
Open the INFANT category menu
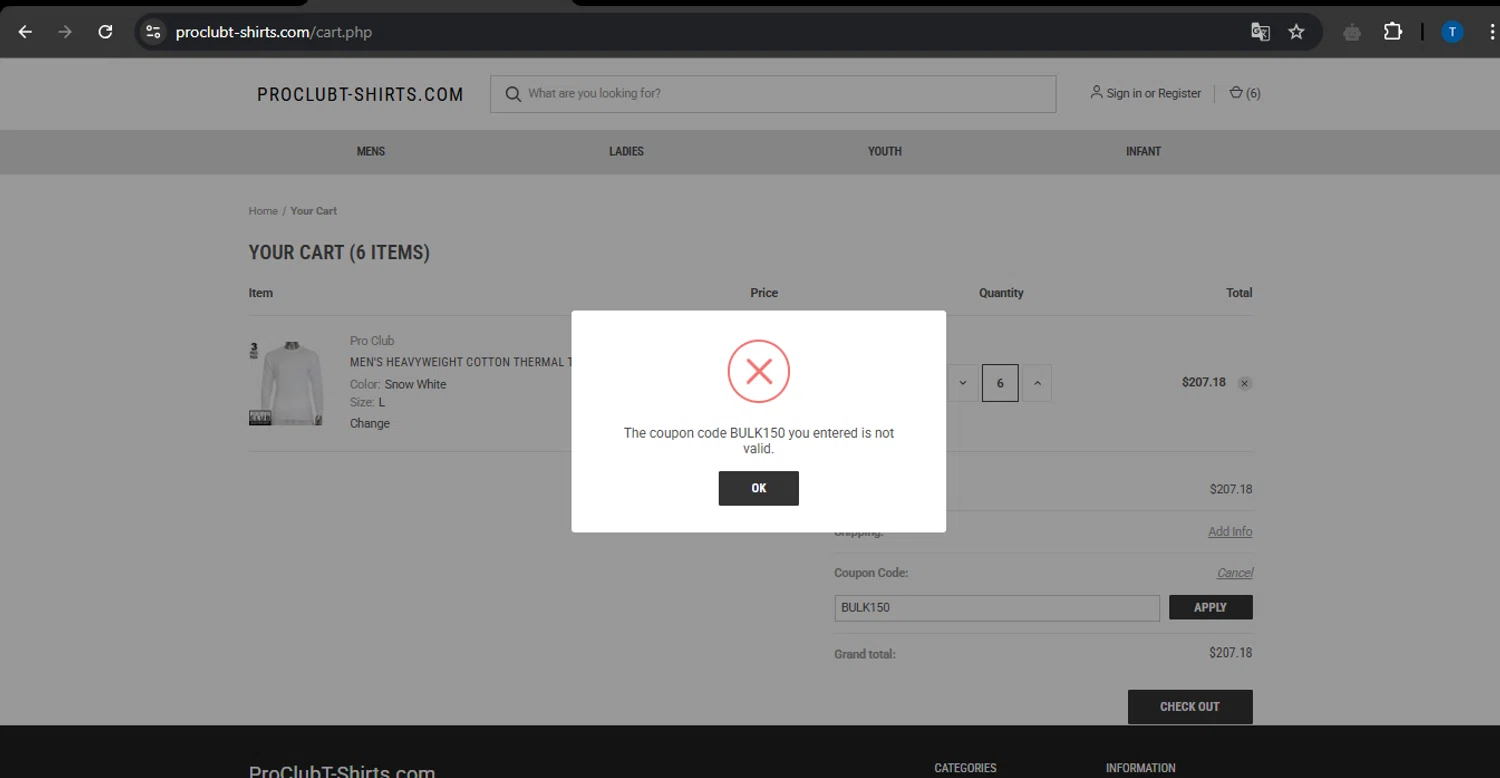point(1143,152)
